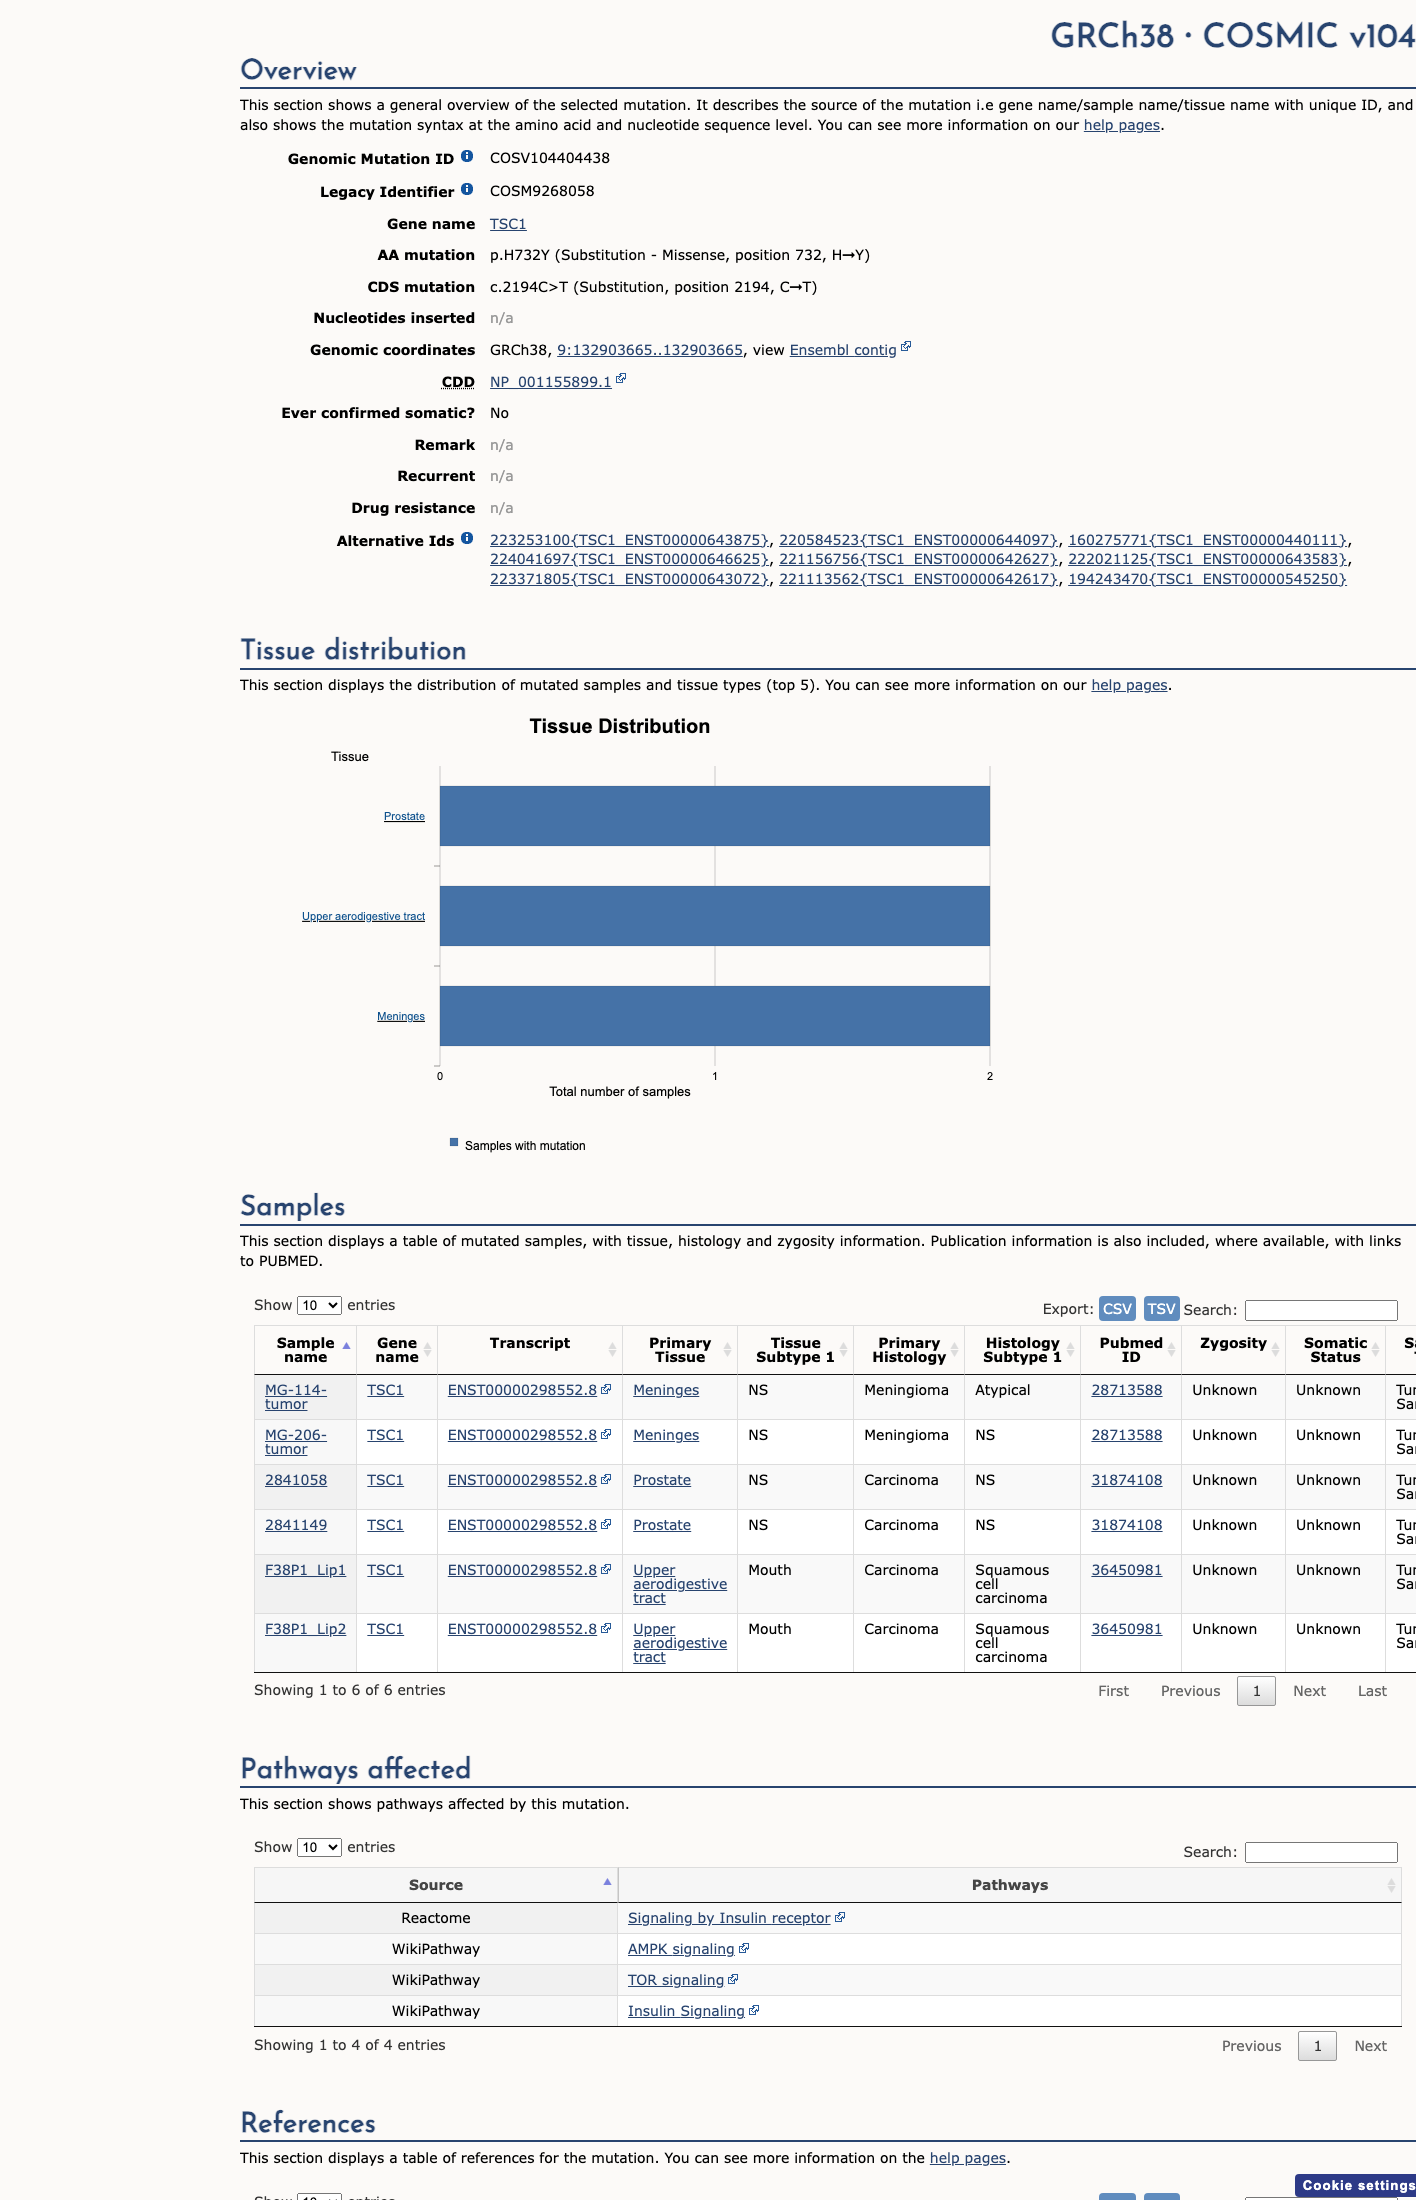Click external link icon after NP_001155899.1

coord(621,379)
